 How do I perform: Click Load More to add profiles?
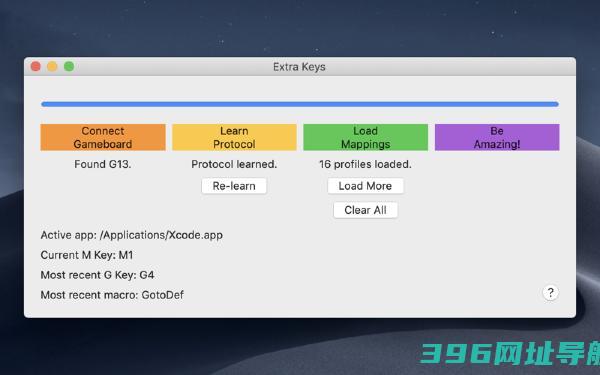[x=365, y=186]
